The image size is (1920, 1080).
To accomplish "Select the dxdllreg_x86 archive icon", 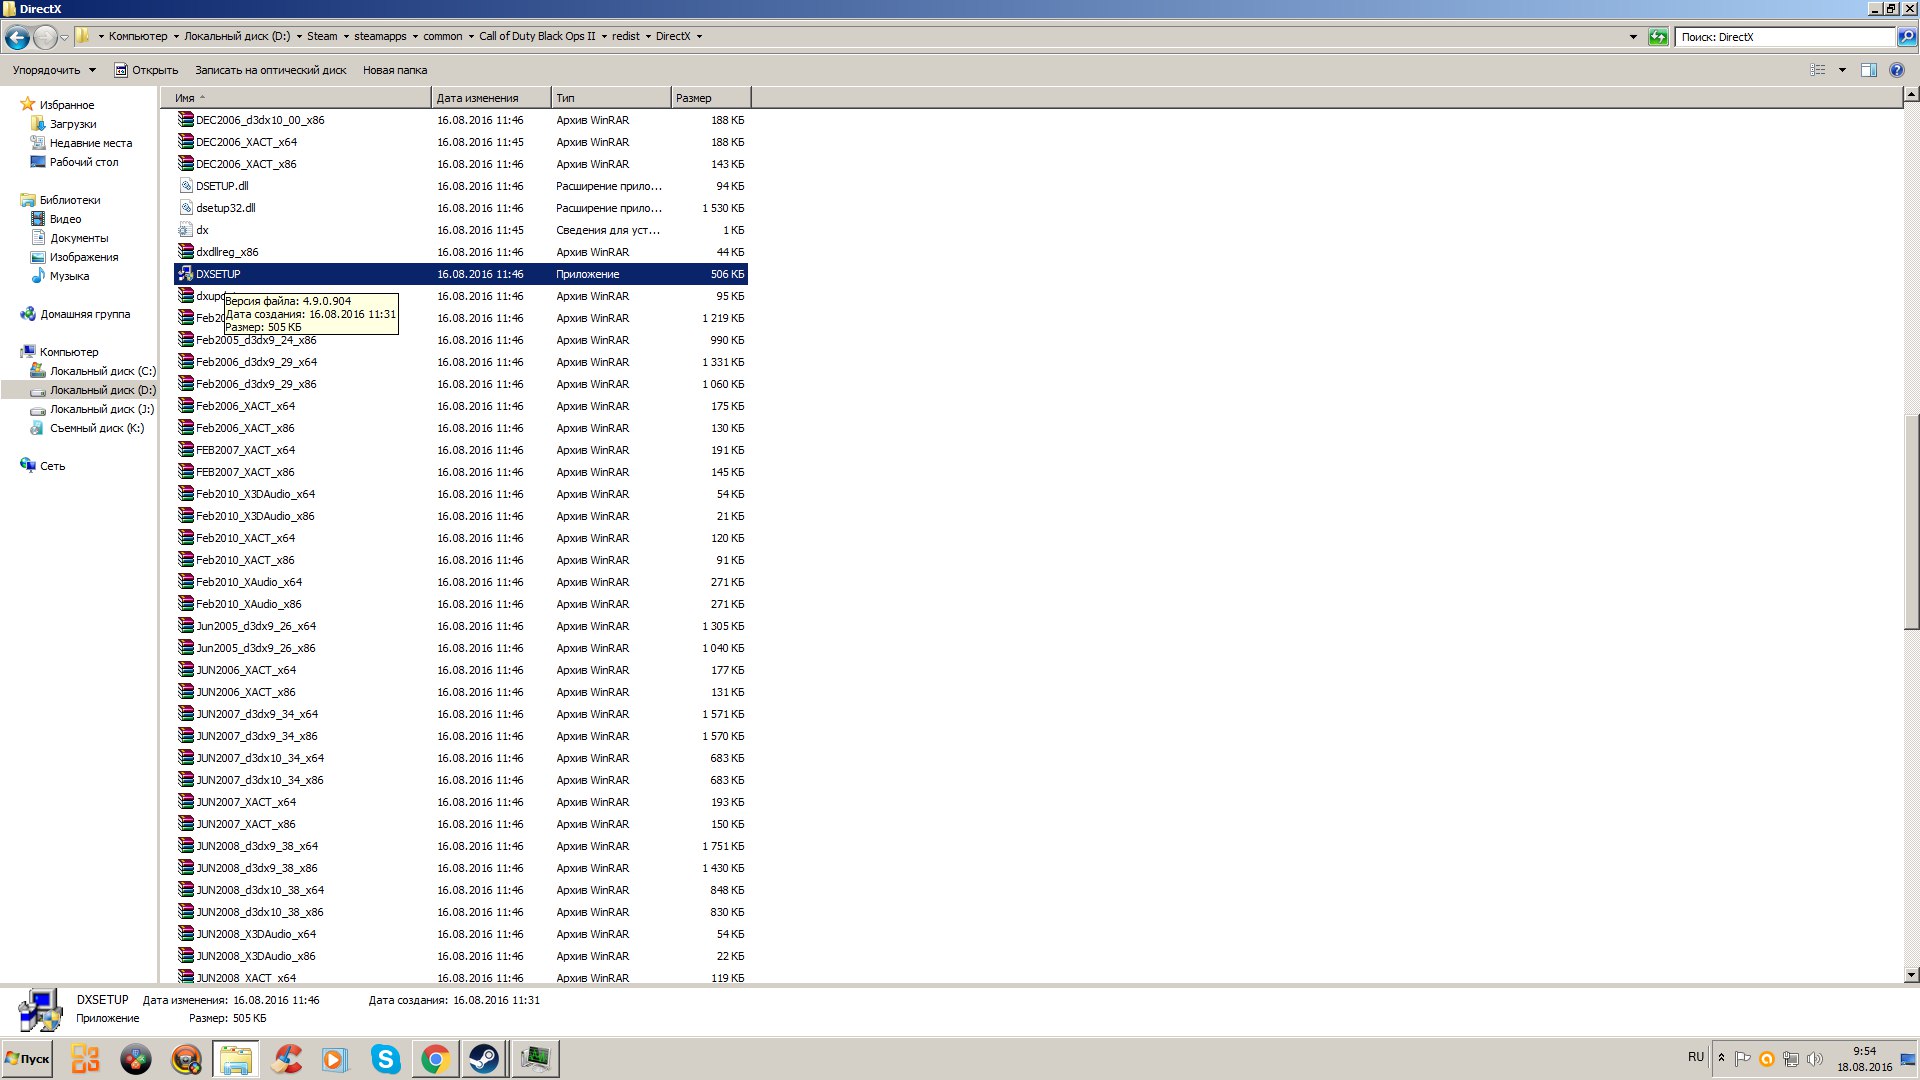I will click(x=186, y=252).
